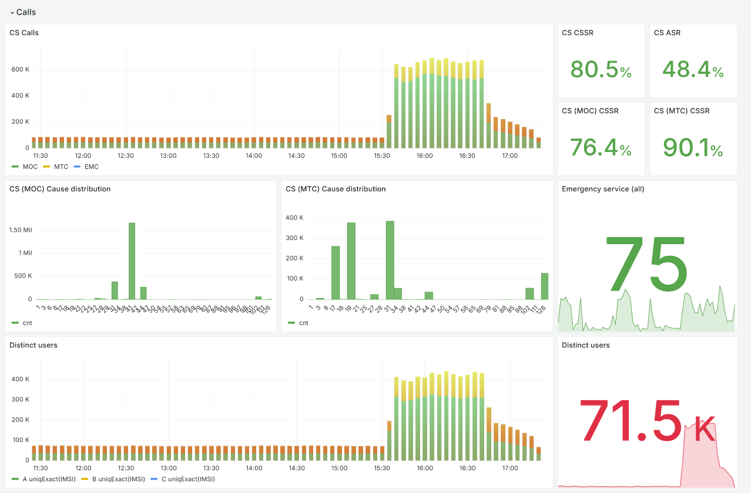The width and height of the screenshot is (751, 493).
Task: Collapse the Calls row chevron
Action: (x=12, y=13)
